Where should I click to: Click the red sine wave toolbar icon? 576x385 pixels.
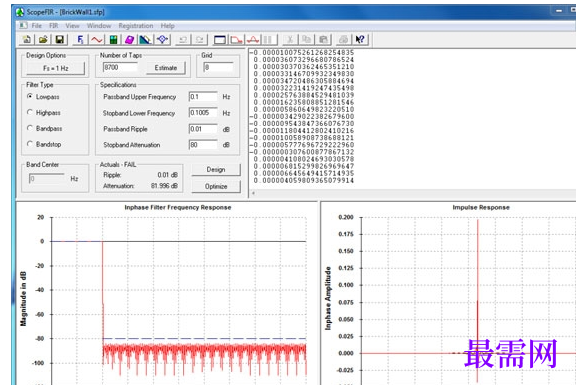(97, 39)
